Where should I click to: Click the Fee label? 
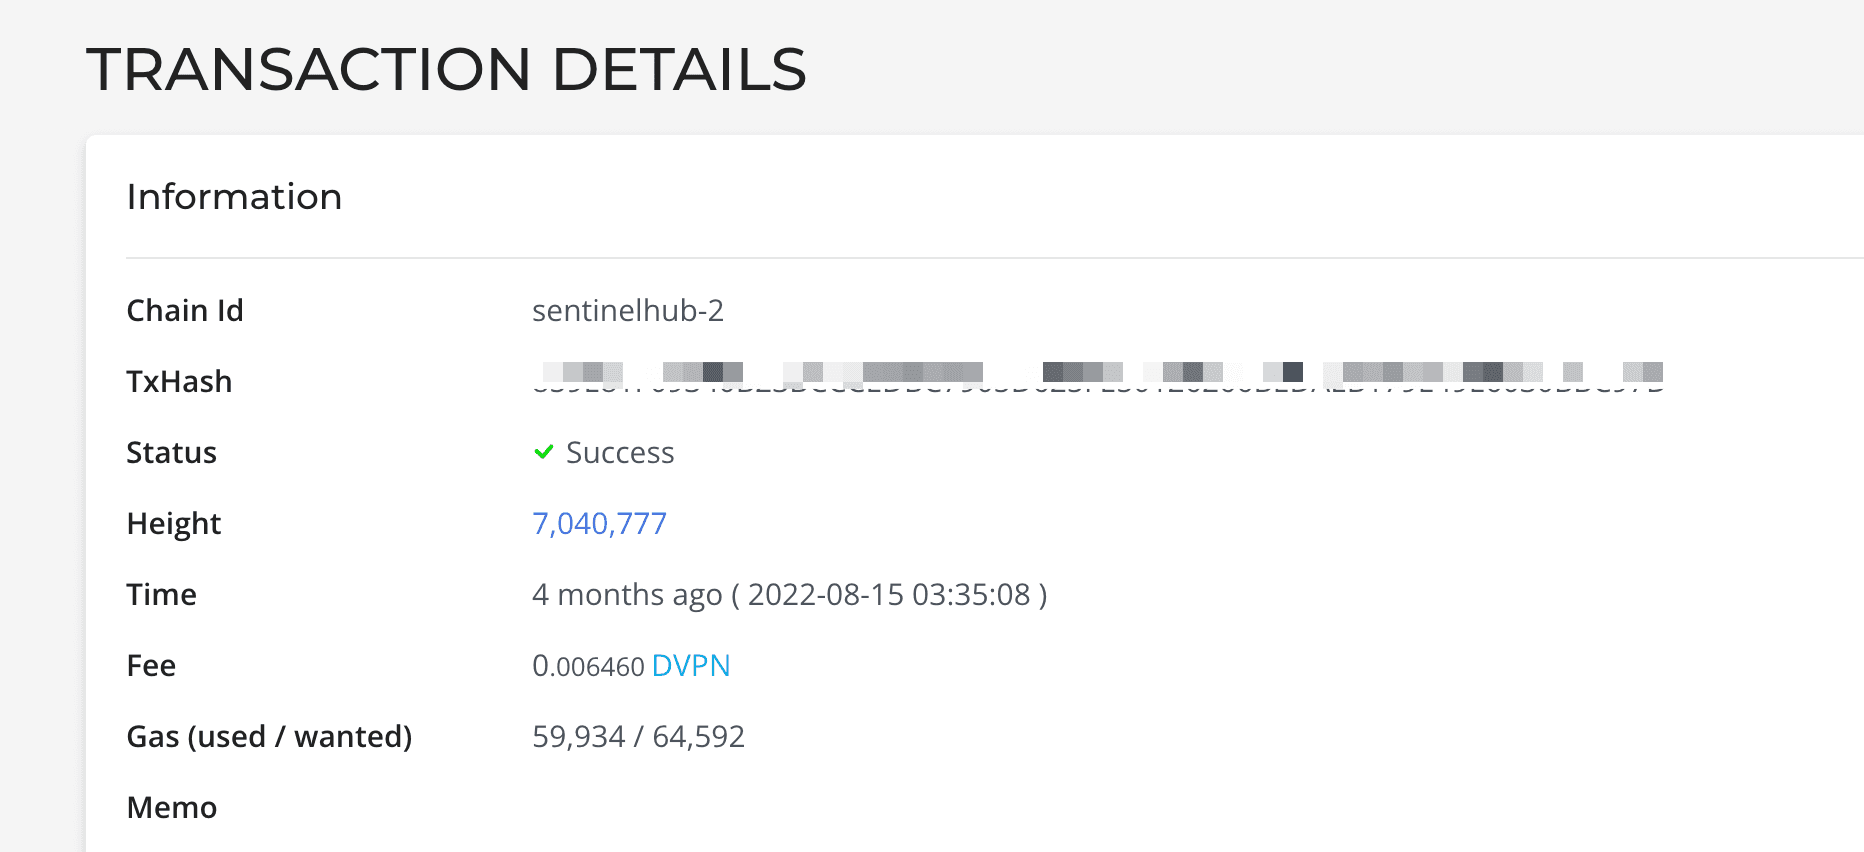click(151, 666)
